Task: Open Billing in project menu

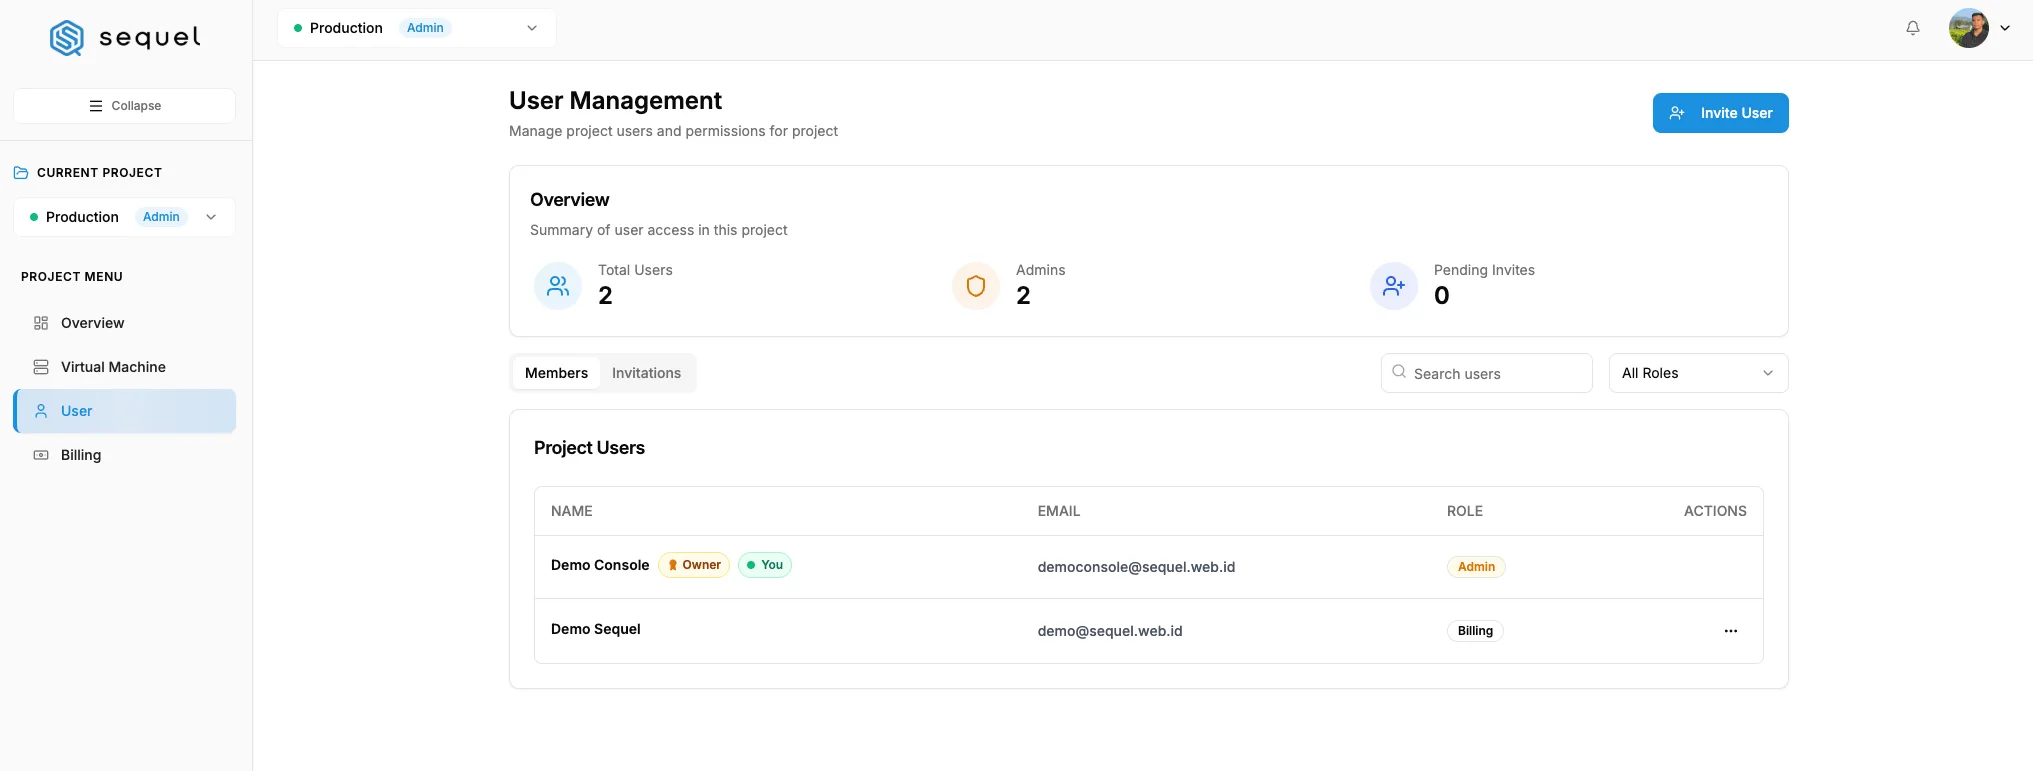Action: coord(125,455)
